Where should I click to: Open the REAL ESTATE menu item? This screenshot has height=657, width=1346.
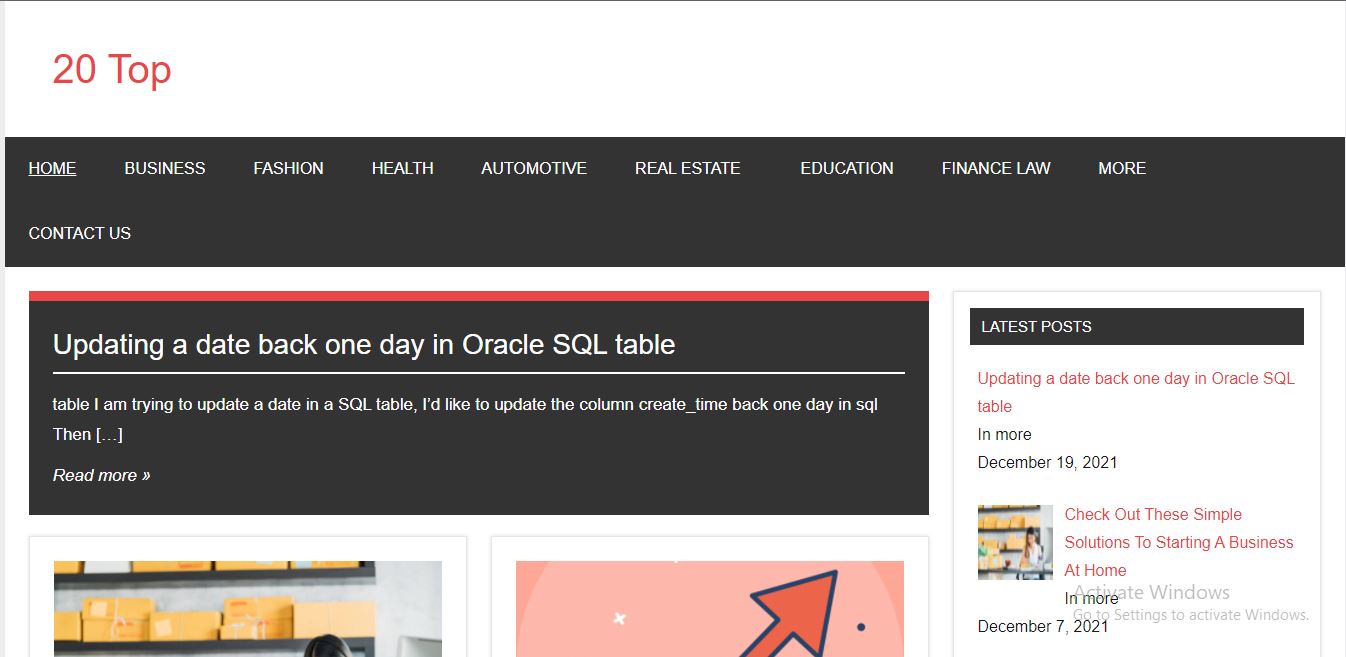tap(688, 168)
